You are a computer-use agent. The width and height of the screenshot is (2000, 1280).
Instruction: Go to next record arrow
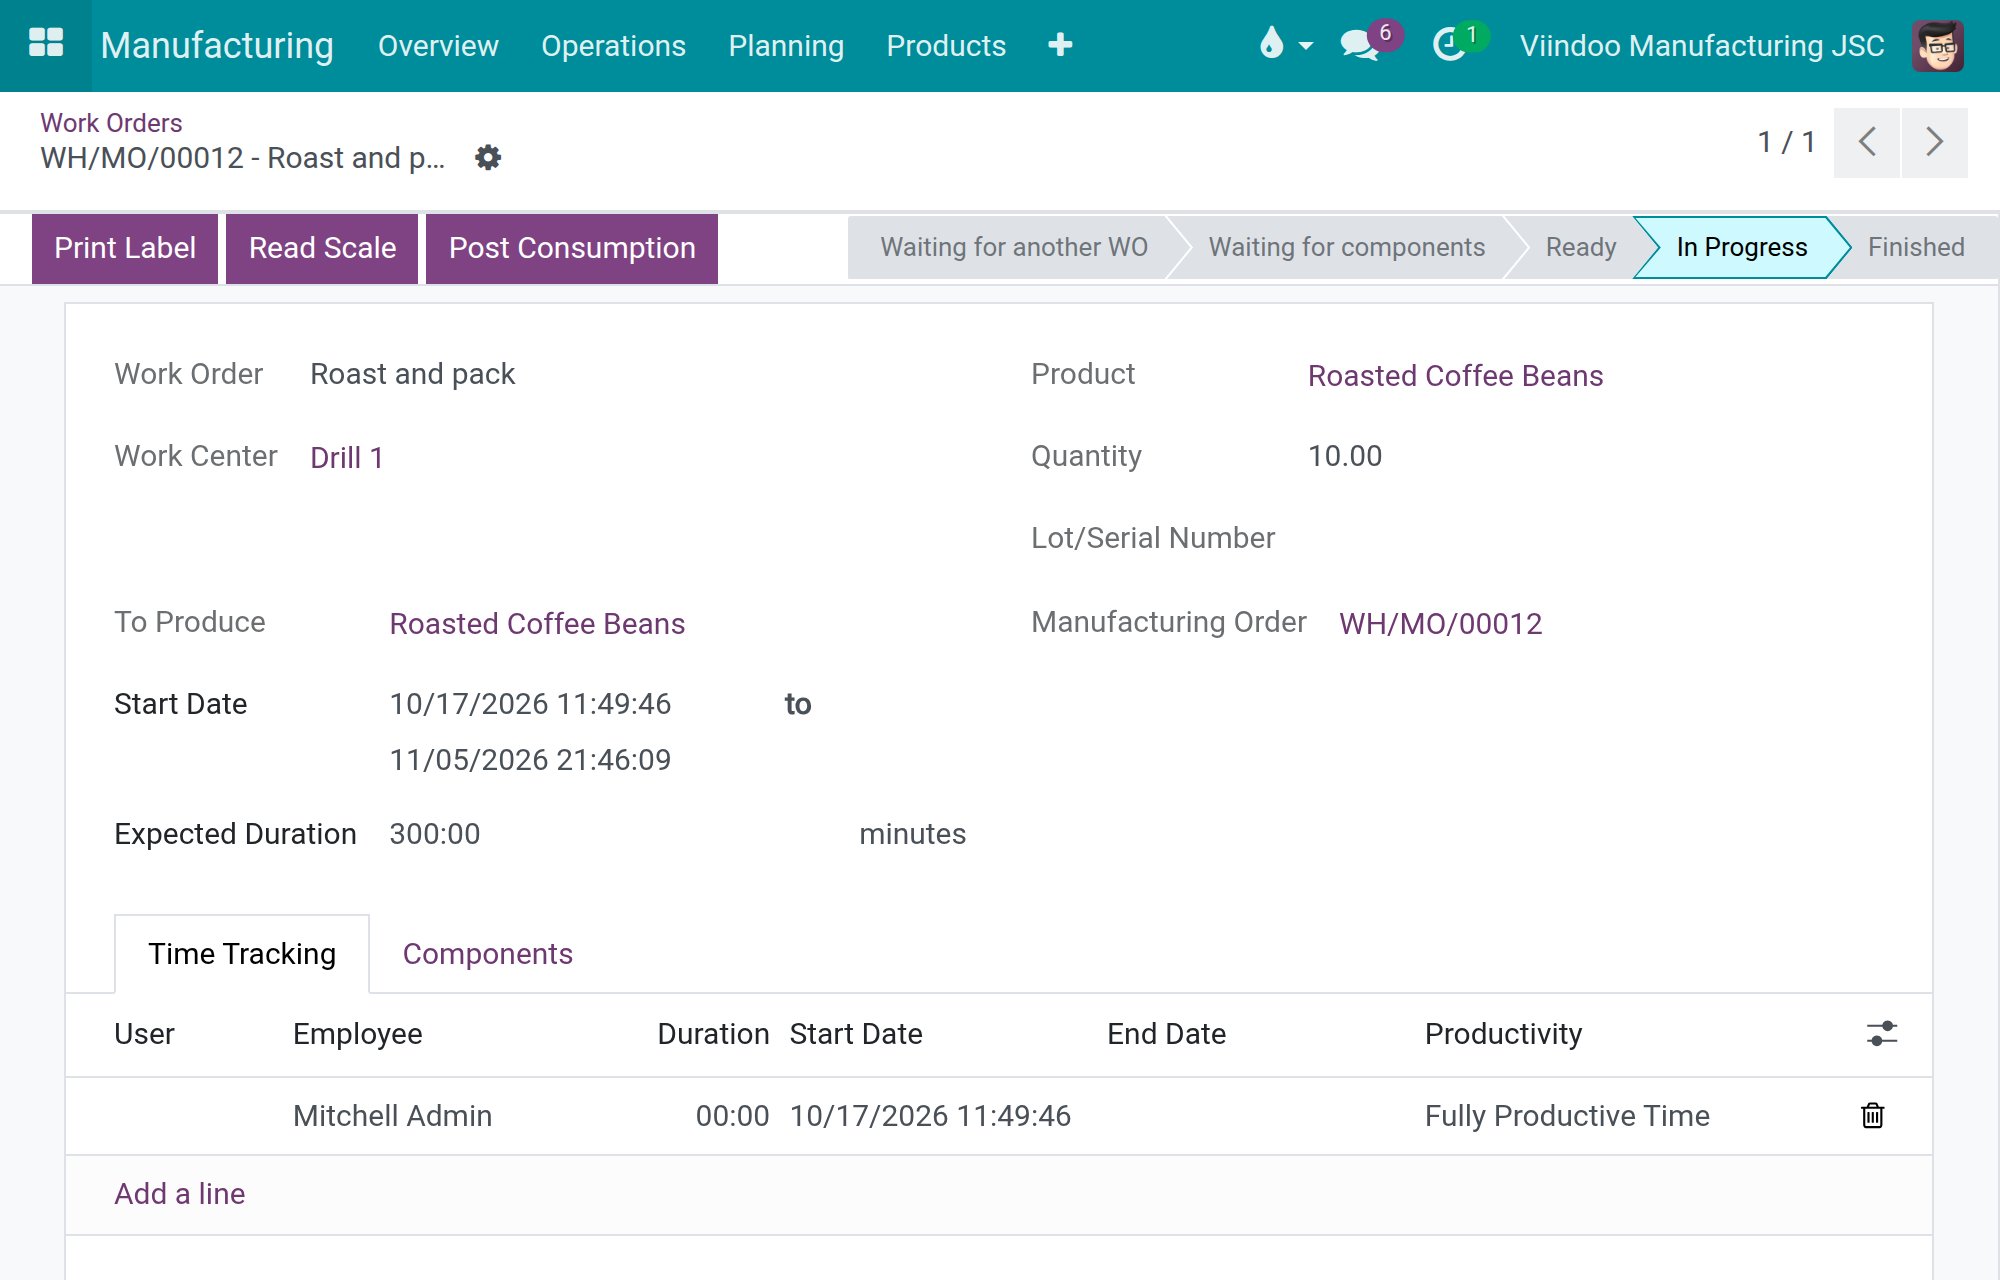1935,142
